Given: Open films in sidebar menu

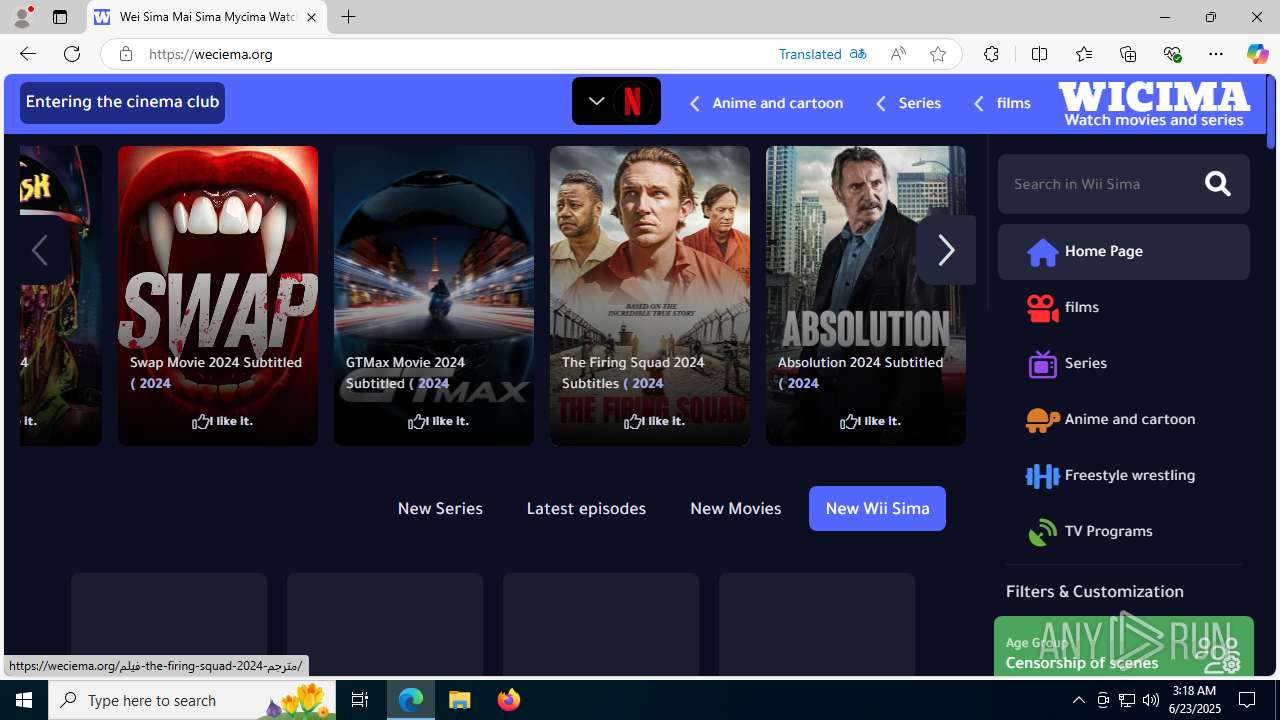Looking at the screenshot, I should pyautogui.click(x=1123, y=307).
